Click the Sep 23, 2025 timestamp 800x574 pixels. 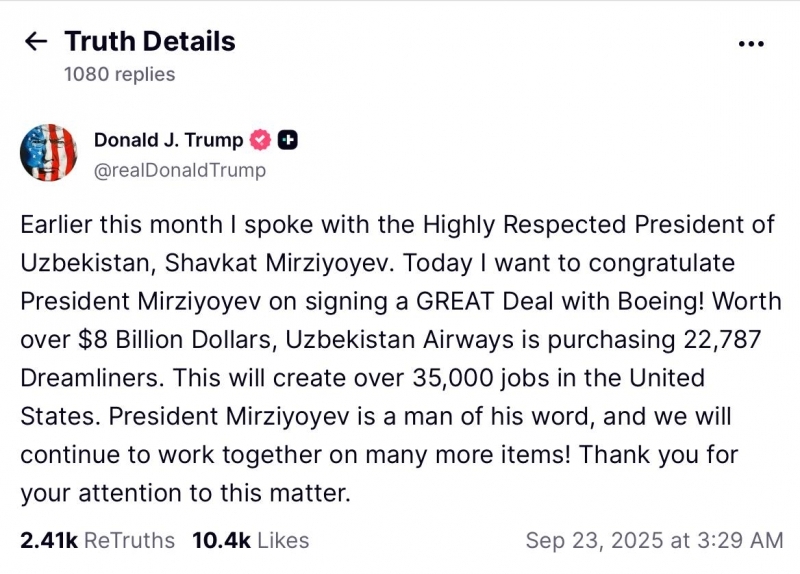coord(654,541)
